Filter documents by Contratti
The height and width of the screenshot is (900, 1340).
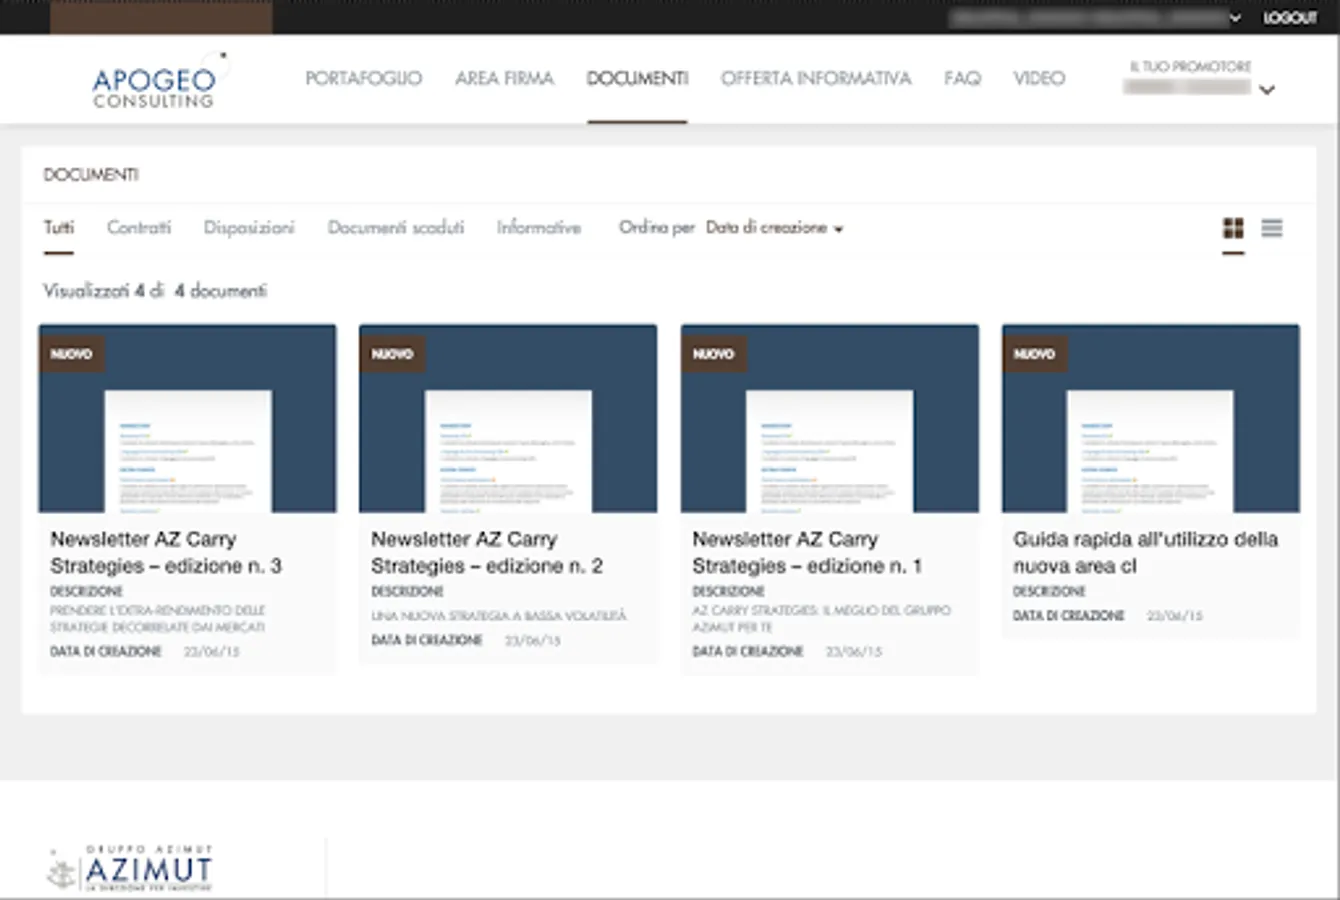[139, 228]
